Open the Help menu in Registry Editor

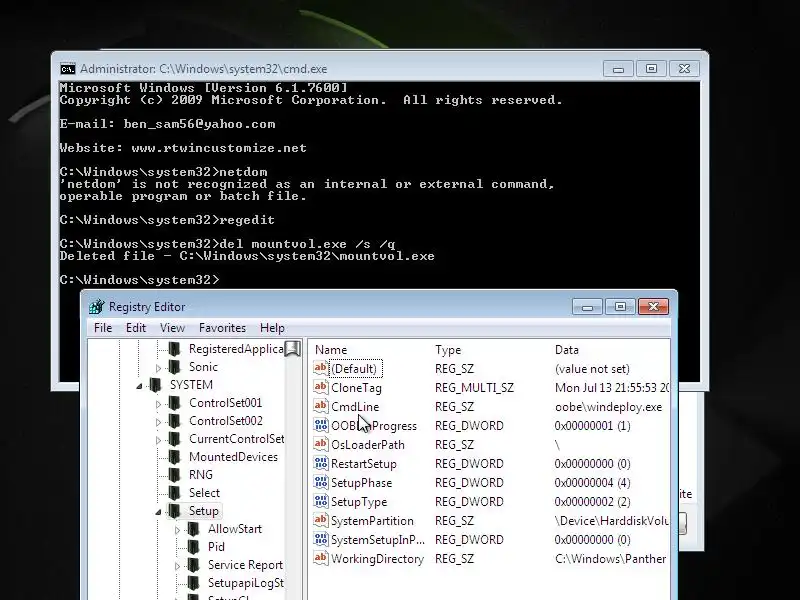pos(272,328)
